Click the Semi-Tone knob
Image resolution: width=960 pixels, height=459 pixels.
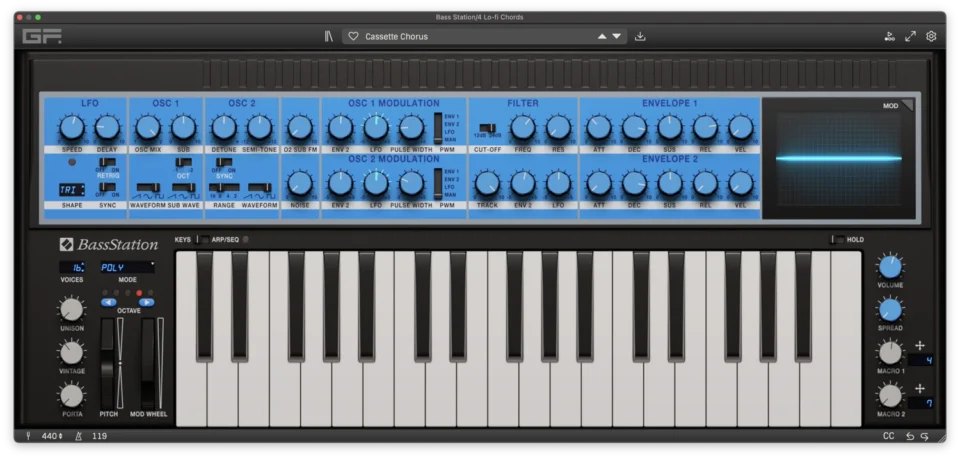[260, 129]
